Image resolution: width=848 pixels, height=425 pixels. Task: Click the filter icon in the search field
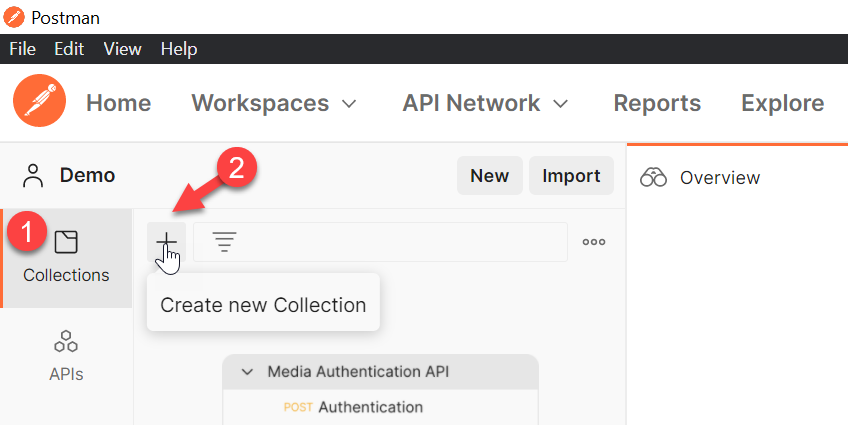[x=224, y=242]
